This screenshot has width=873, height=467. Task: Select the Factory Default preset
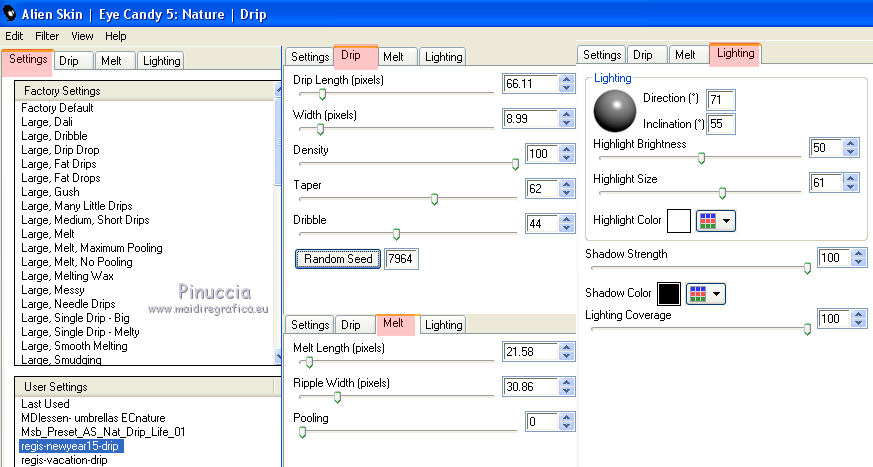[x=57, y=108]
